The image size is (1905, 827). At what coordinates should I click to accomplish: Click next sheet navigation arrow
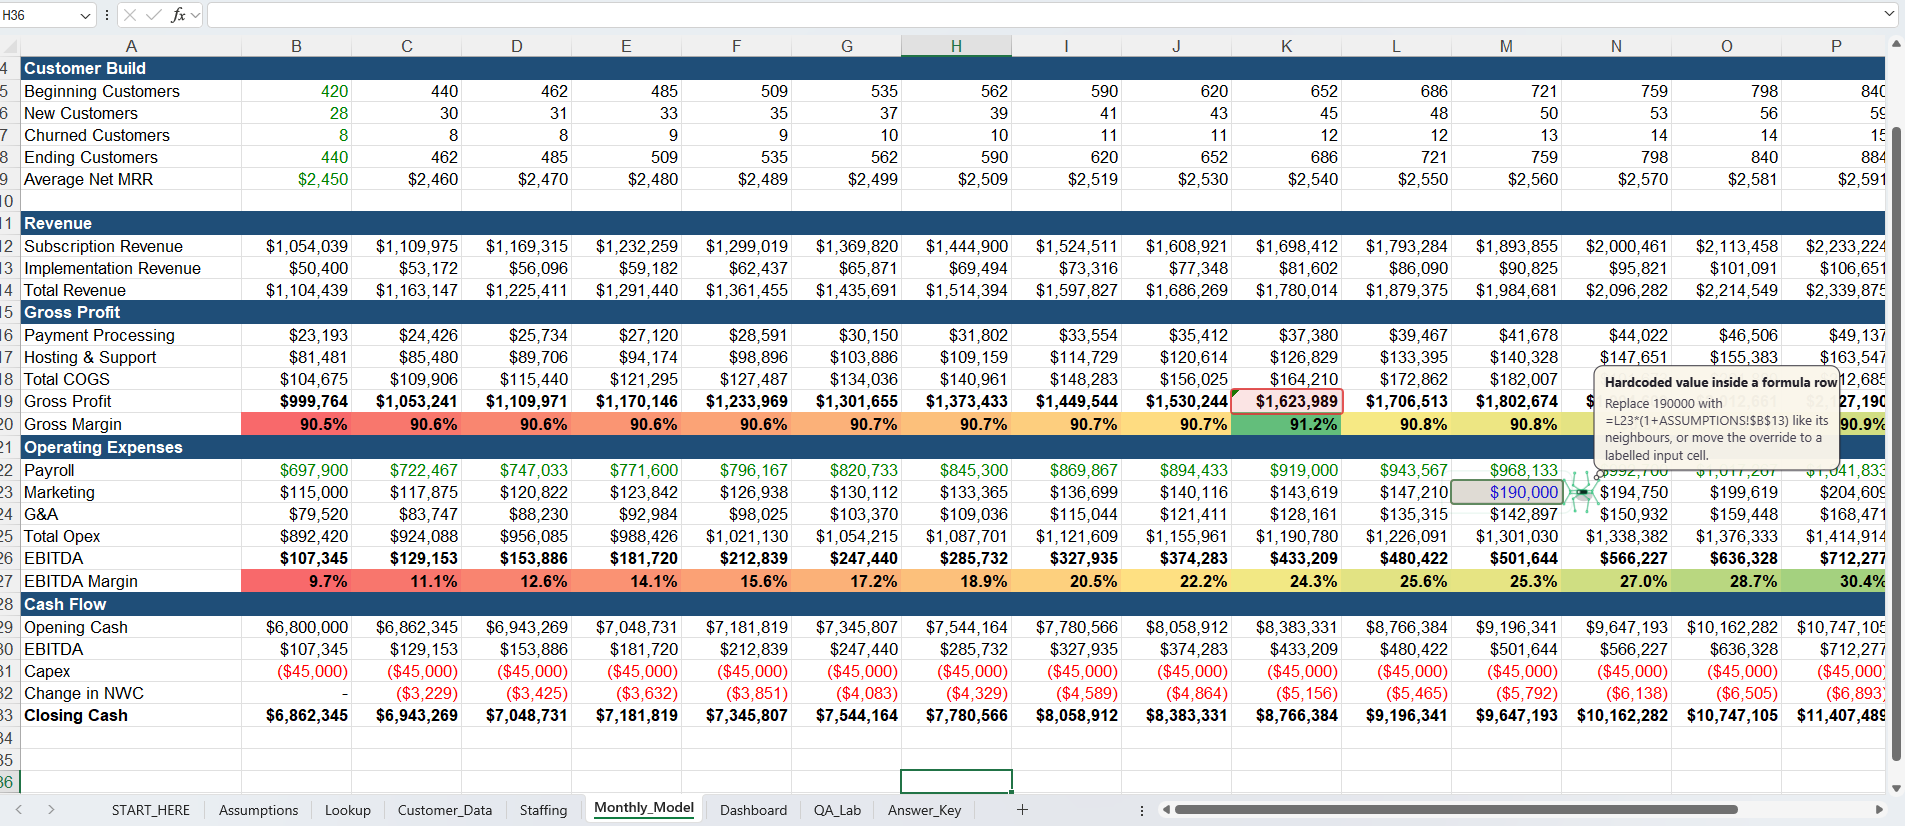pos(51,810)
